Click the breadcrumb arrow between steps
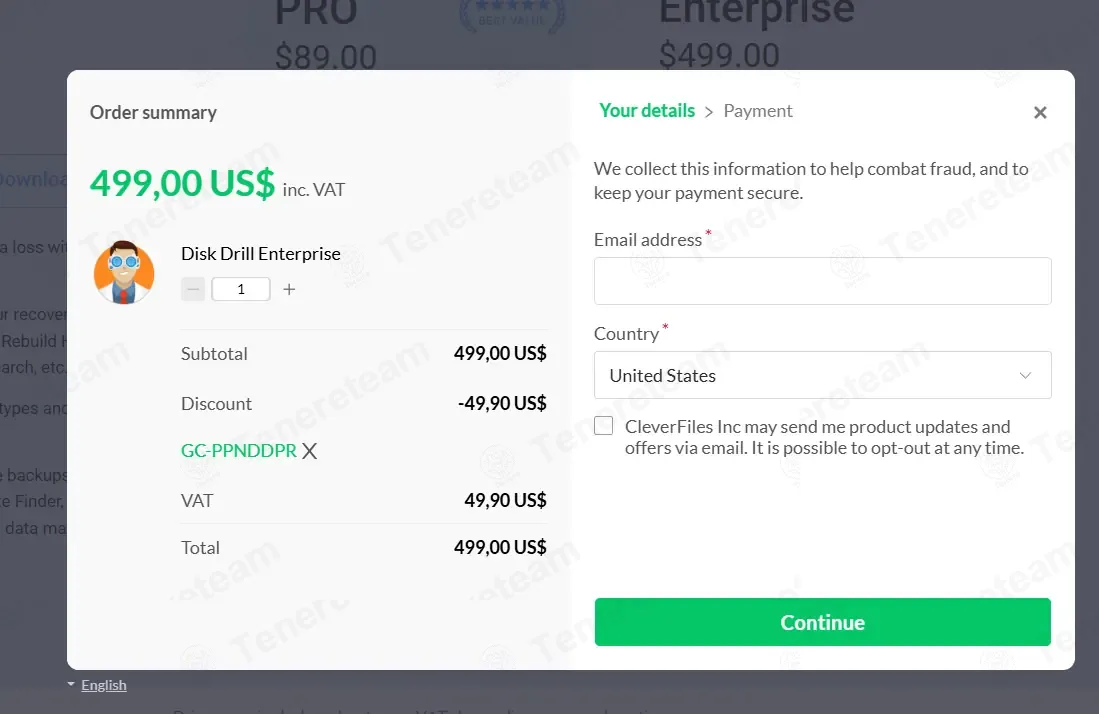The width and height of the screenshot is (1099, 714). click(709, 112)
